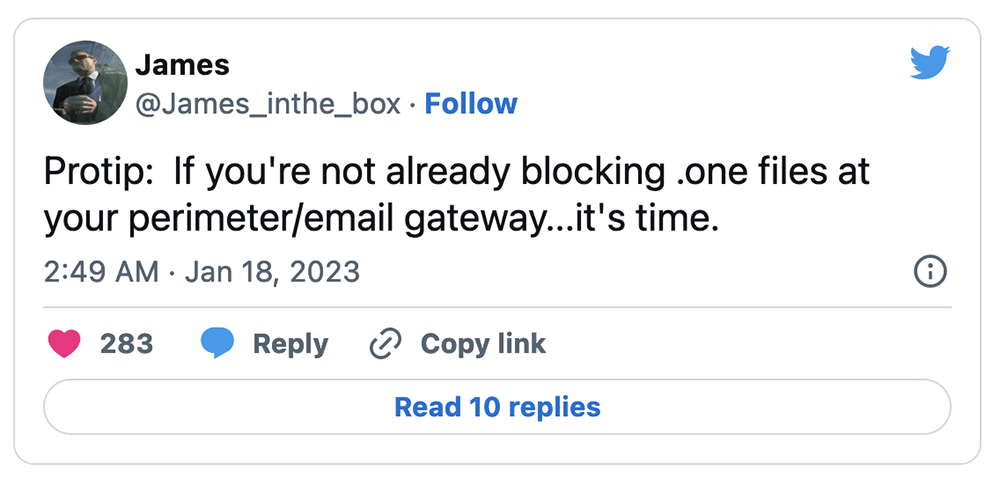Viewport: 1000px width, 486px height.
Task: Open James's profile avatar picture
Action: [85, 82]
